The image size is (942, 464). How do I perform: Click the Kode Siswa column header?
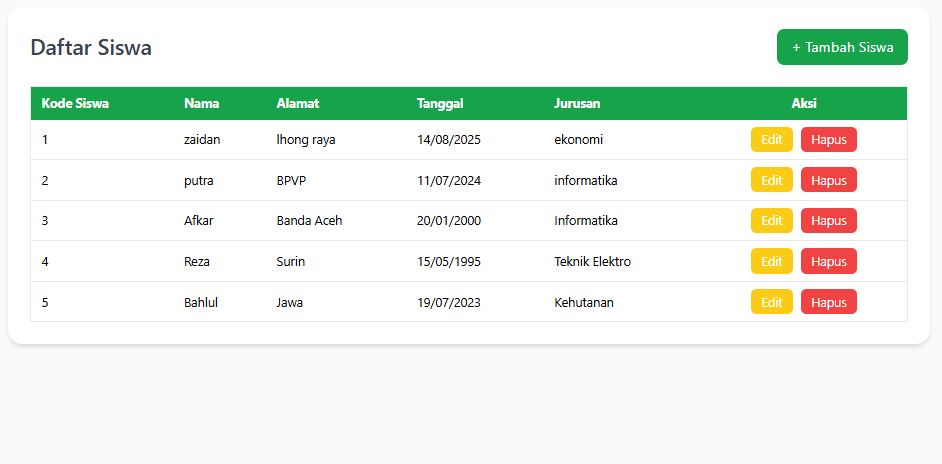(75, 103)
